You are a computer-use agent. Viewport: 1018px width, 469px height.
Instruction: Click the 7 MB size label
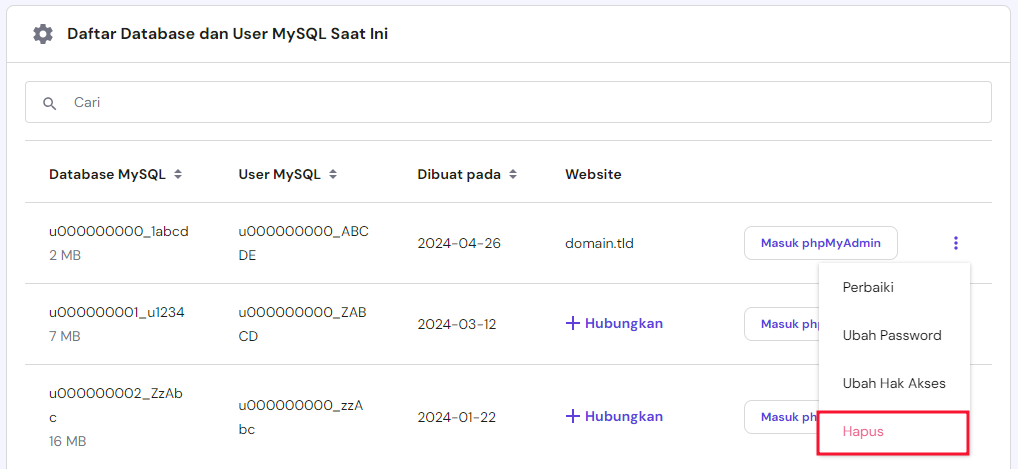(x=65, y=336)
